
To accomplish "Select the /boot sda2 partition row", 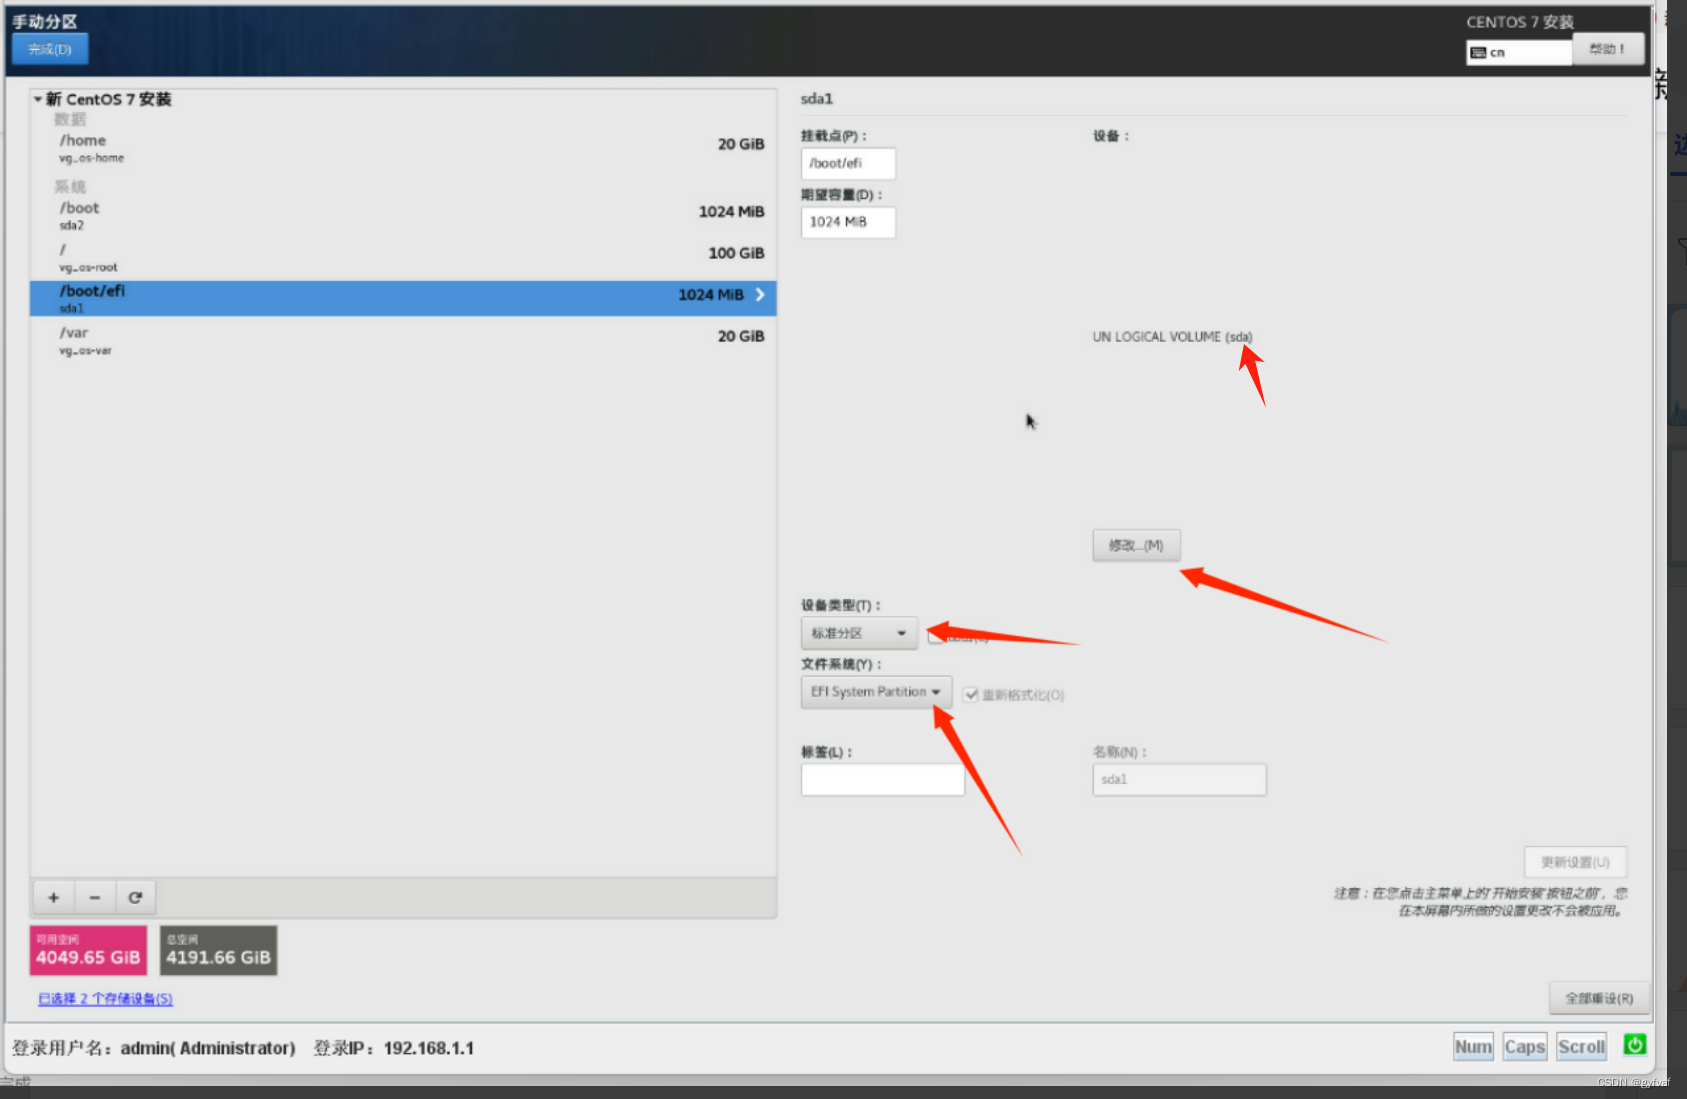I will pyautogui.click(x=403, y=215).
